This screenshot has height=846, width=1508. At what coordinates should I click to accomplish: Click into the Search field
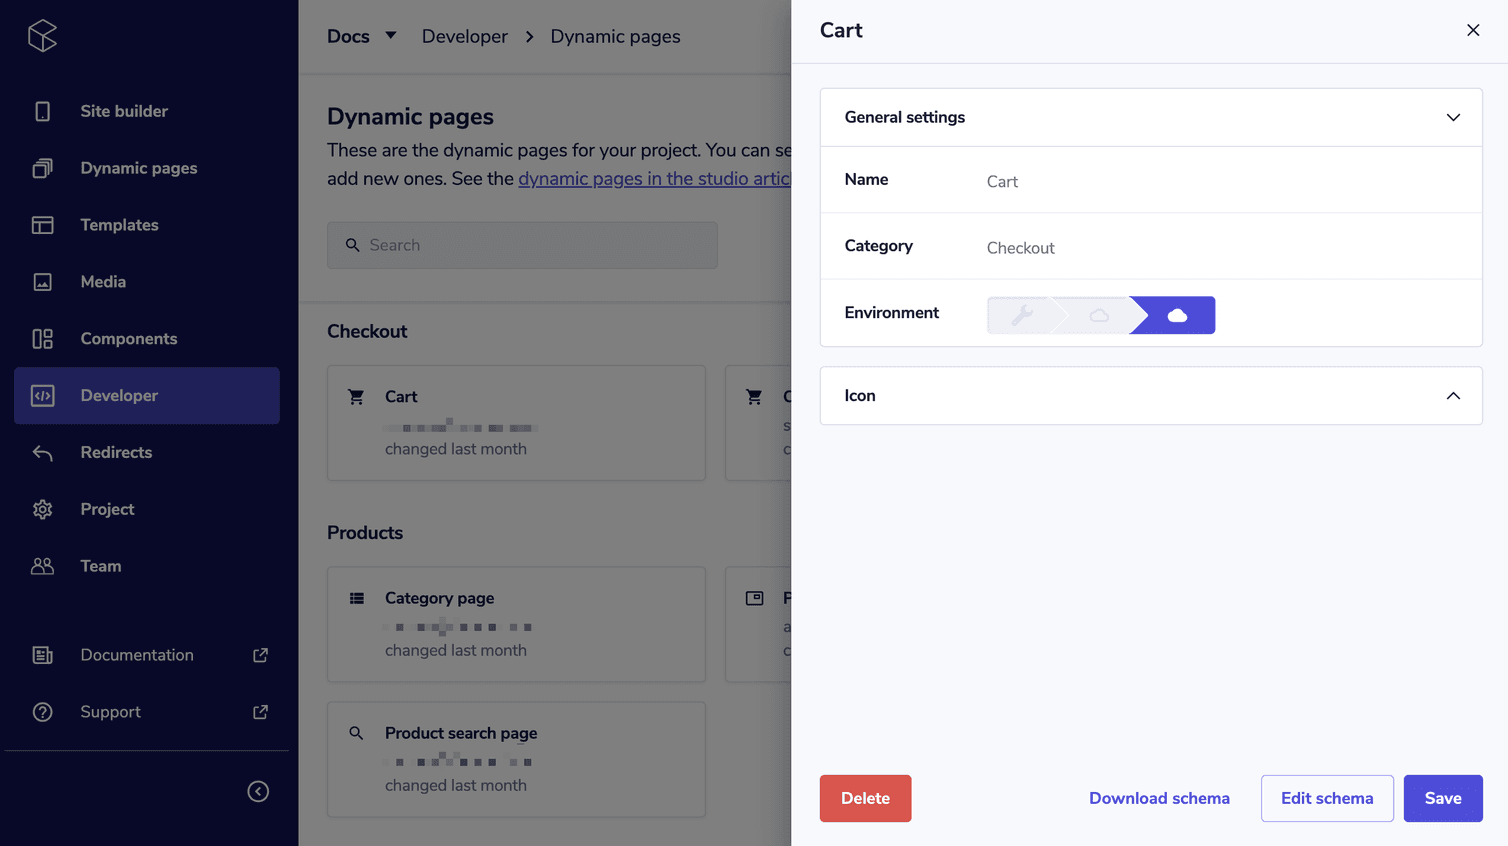point(522,245)
